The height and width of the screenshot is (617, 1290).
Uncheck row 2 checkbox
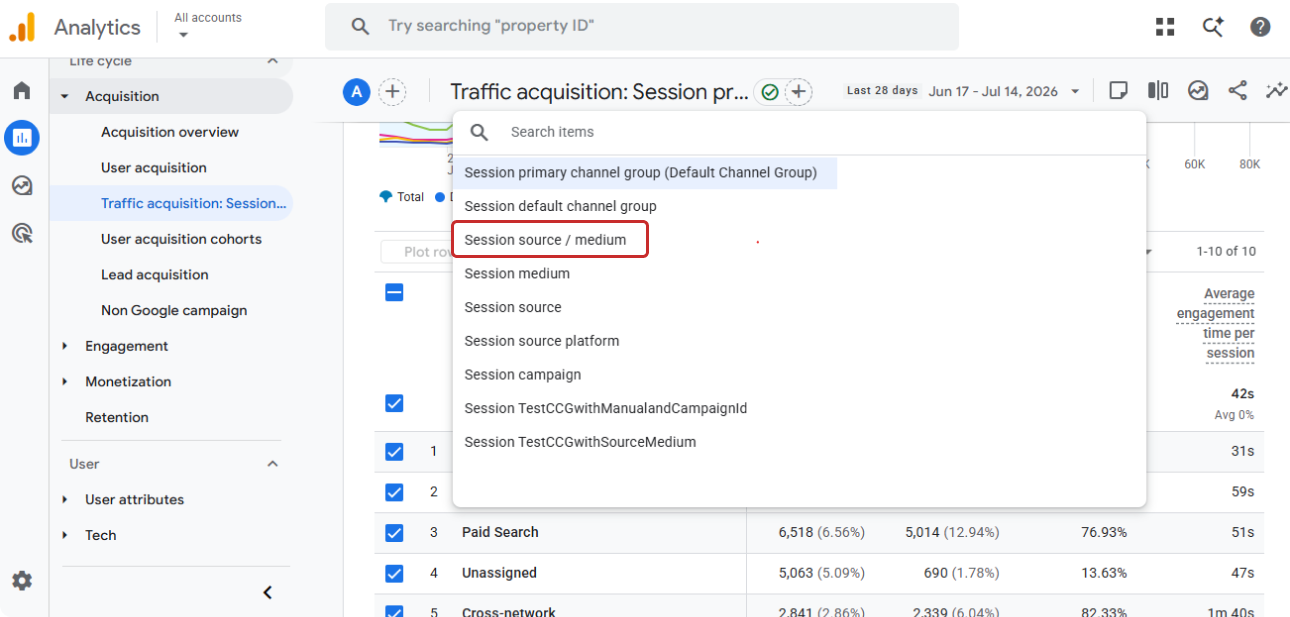coord(394,492)
